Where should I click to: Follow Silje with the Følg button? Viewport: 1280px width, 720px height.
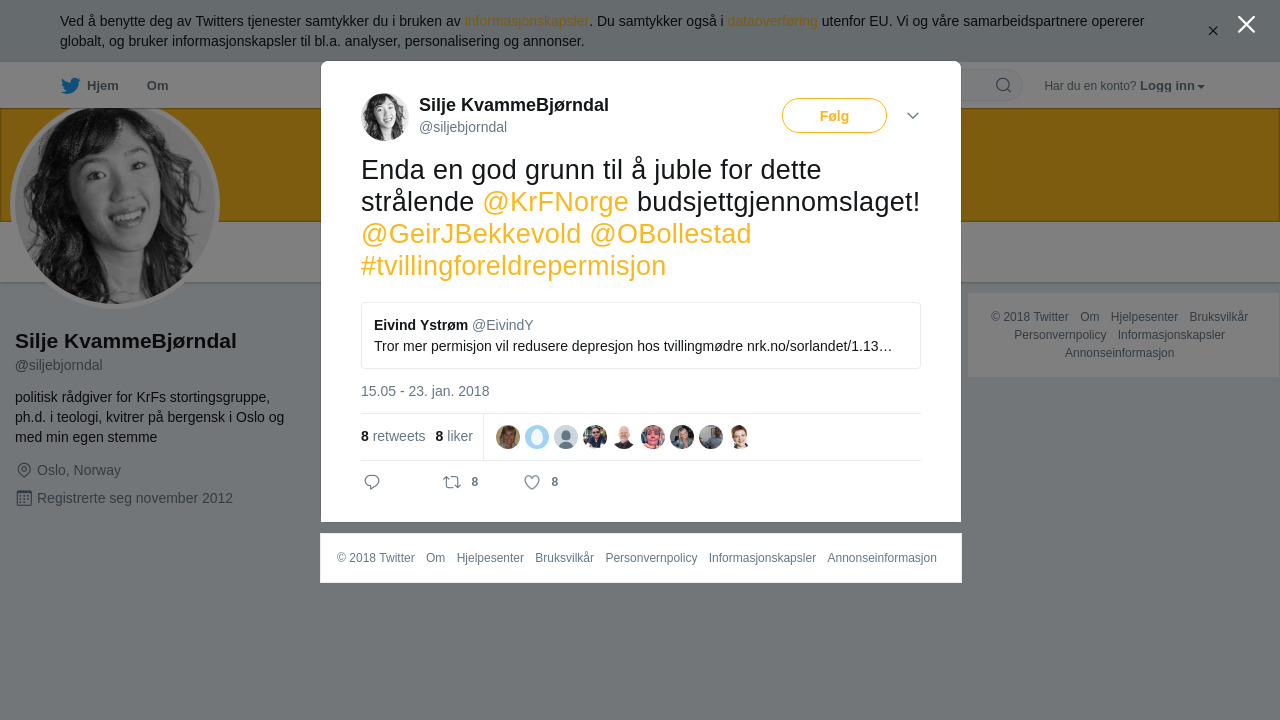834,116
